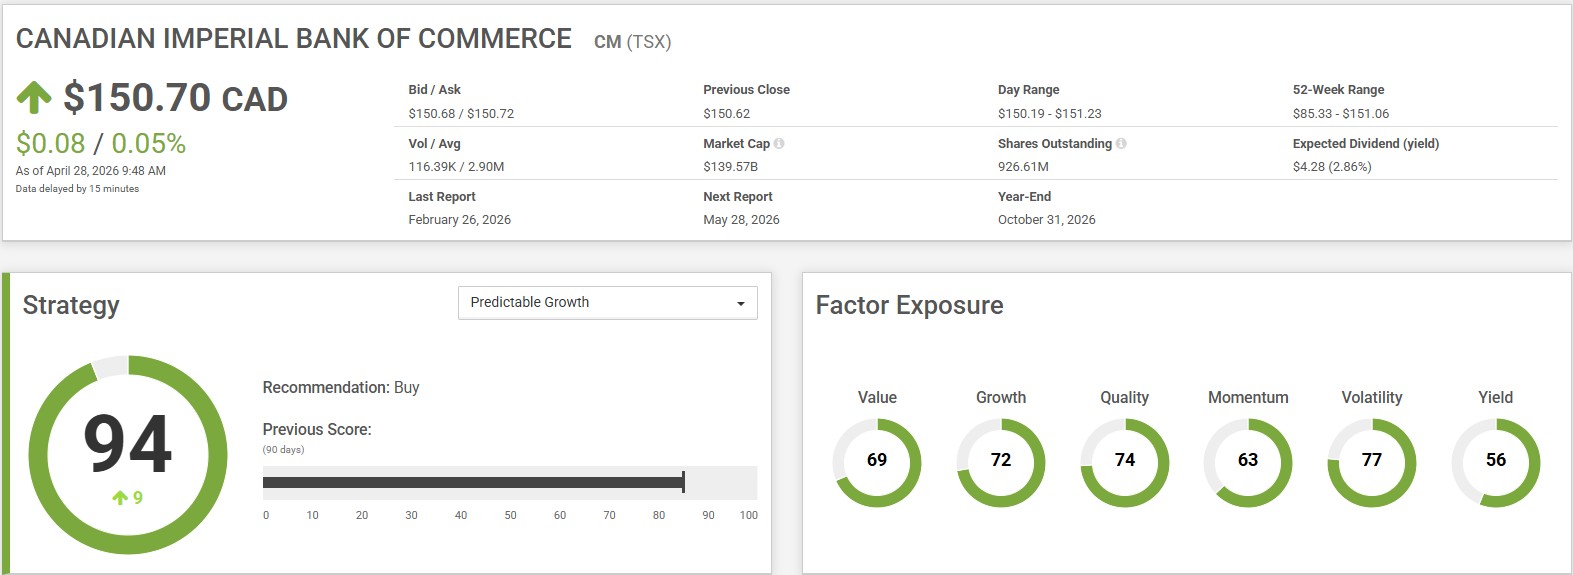1573x575 pixels.
Task: Click the Volatility factor score gauge
Action: point(1371,461)
